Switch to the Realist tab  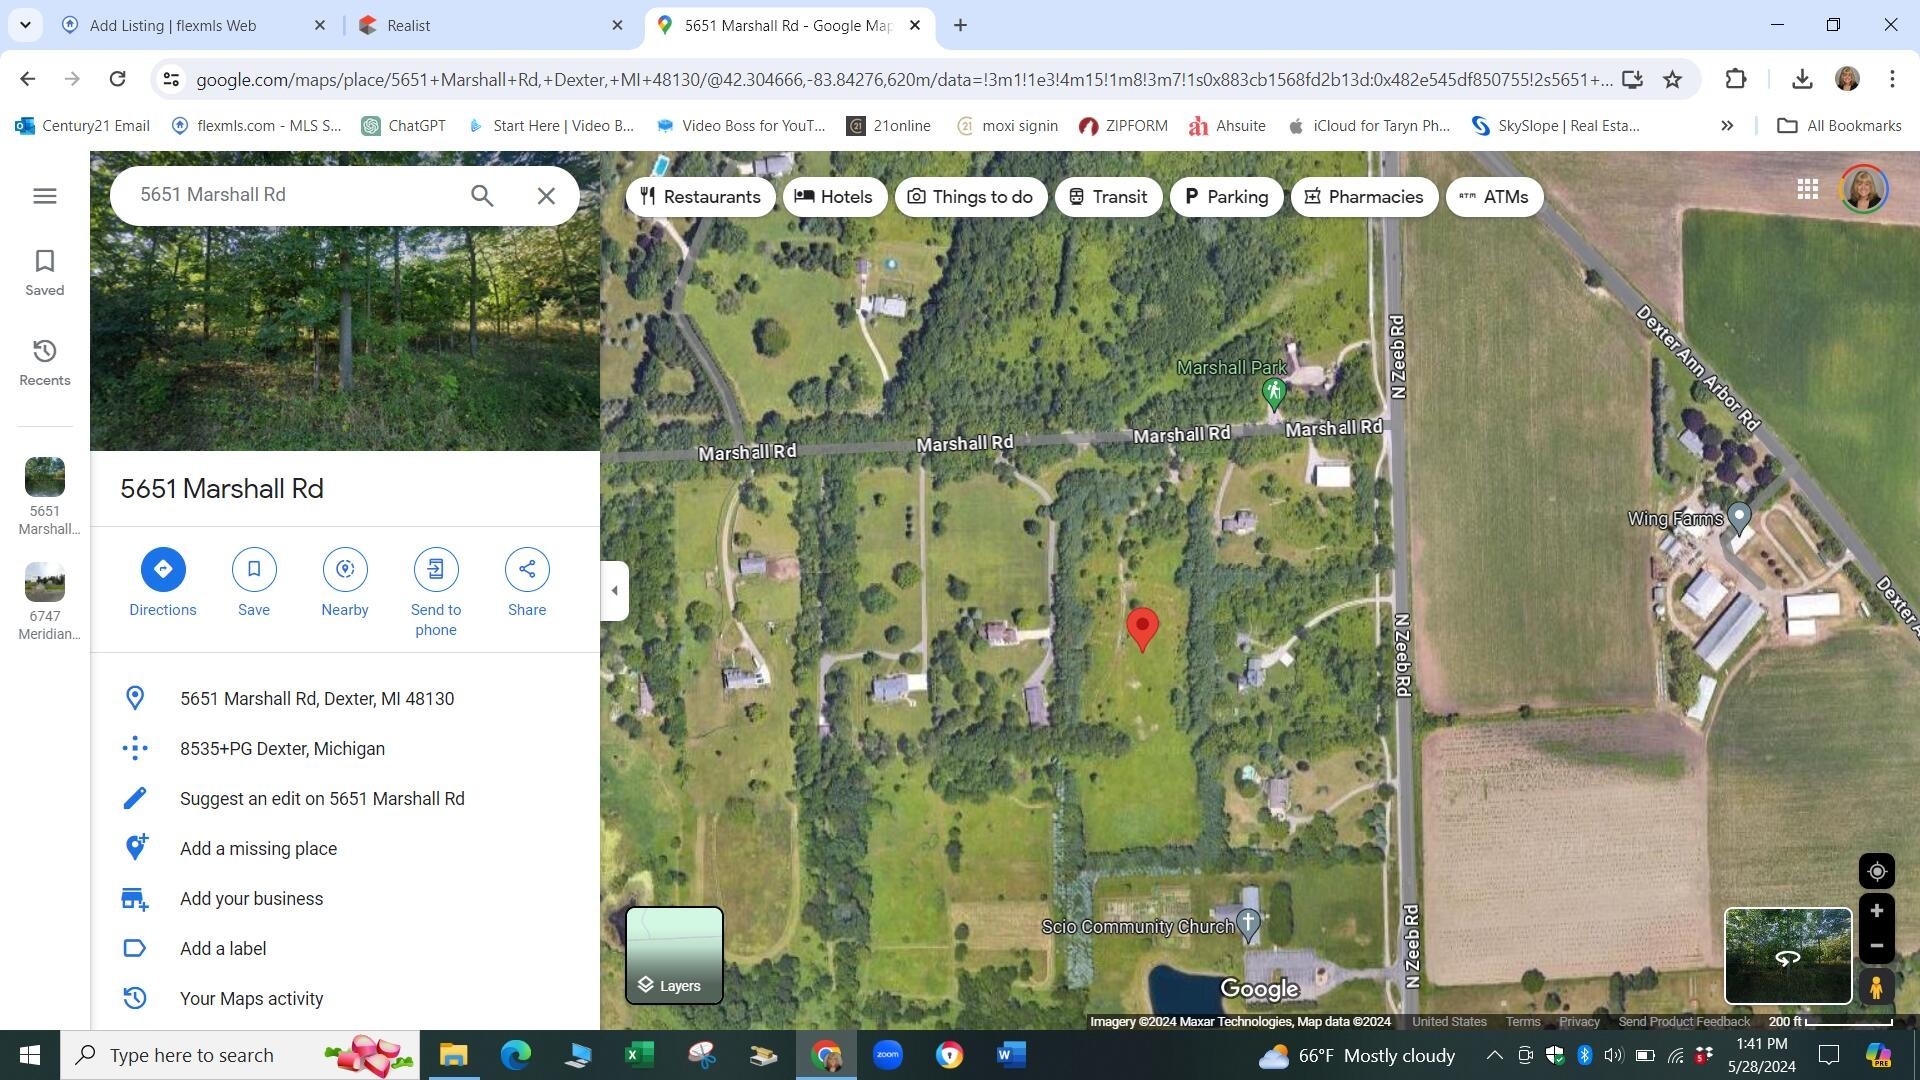click(488, 26)
